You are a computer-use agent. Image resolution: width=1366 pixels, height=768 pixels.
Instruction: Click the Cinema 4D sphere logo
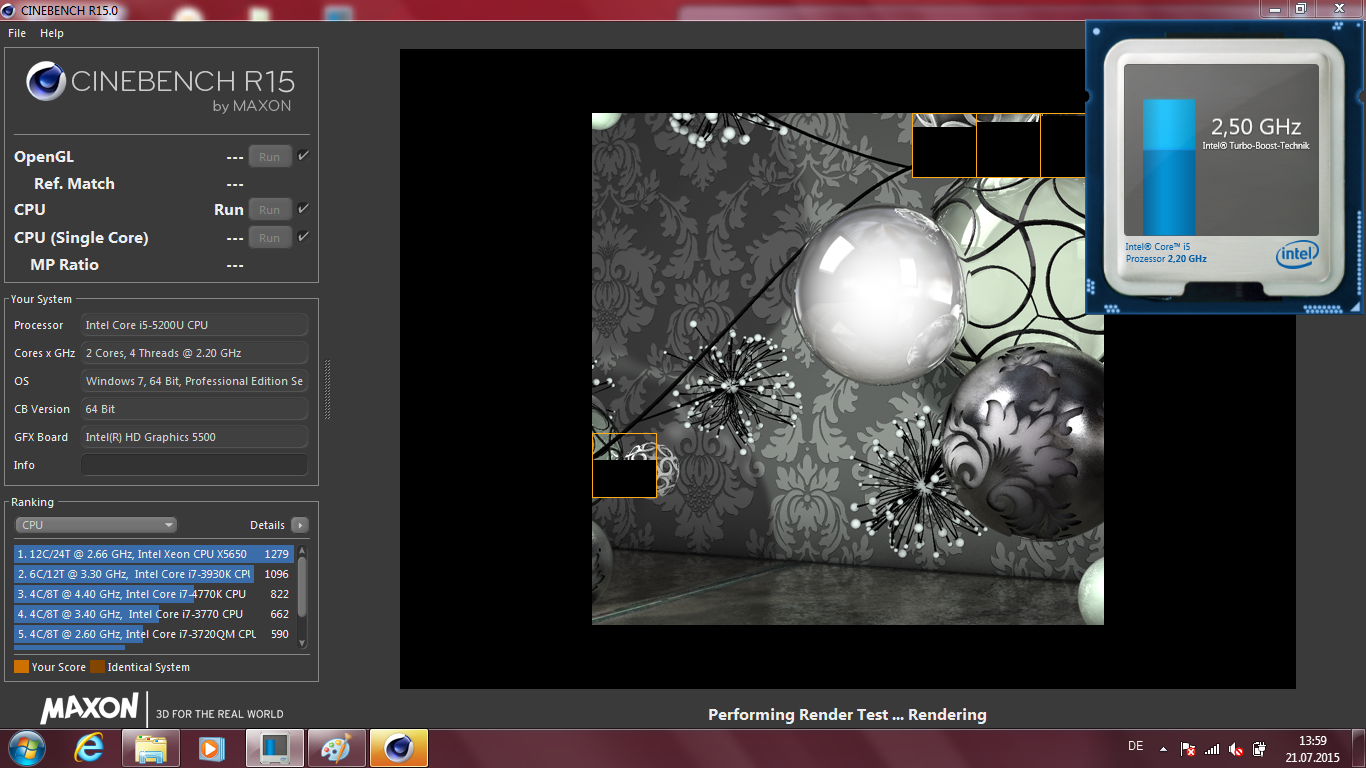[47, 81]
